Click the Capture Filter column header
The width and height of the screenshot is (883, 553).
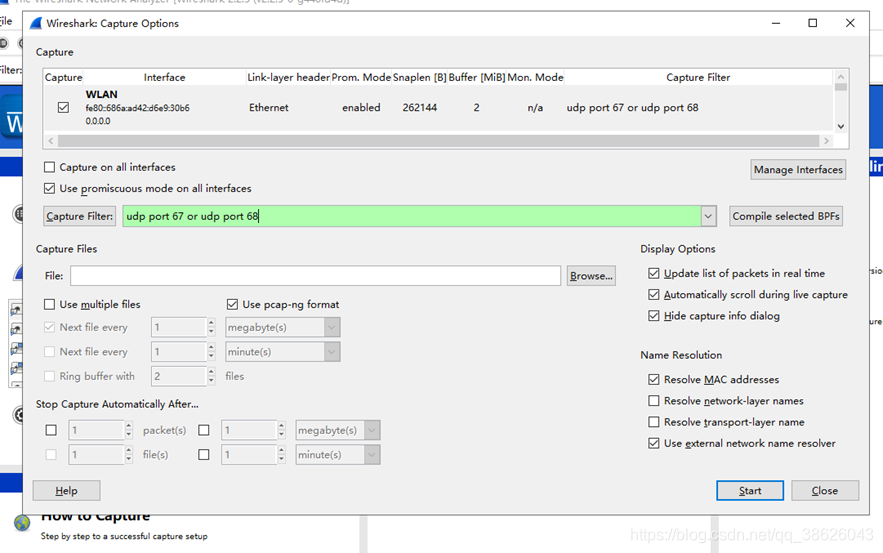point(698,77)
